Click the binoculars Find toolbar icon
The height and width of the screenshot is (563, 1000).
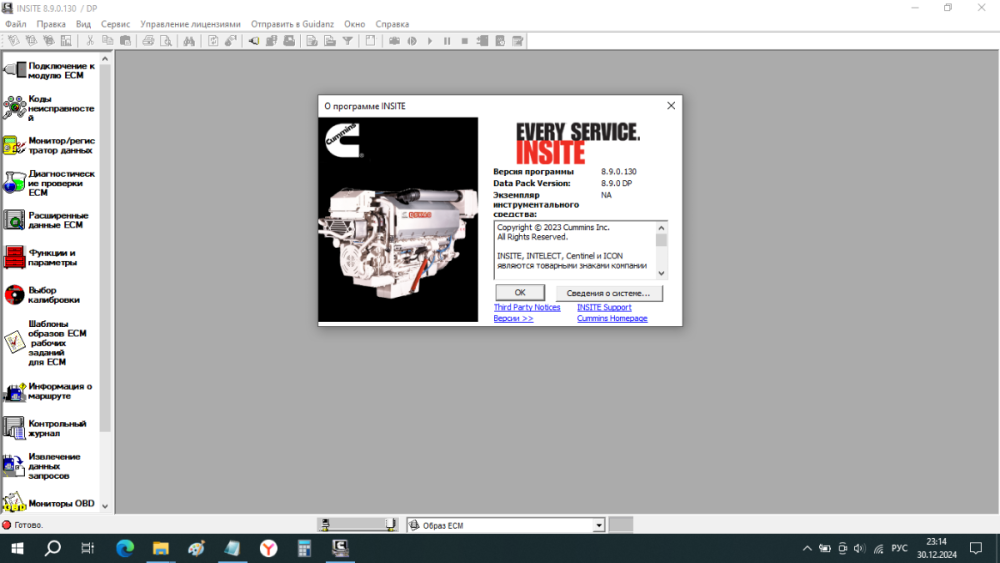coord(189,41)
